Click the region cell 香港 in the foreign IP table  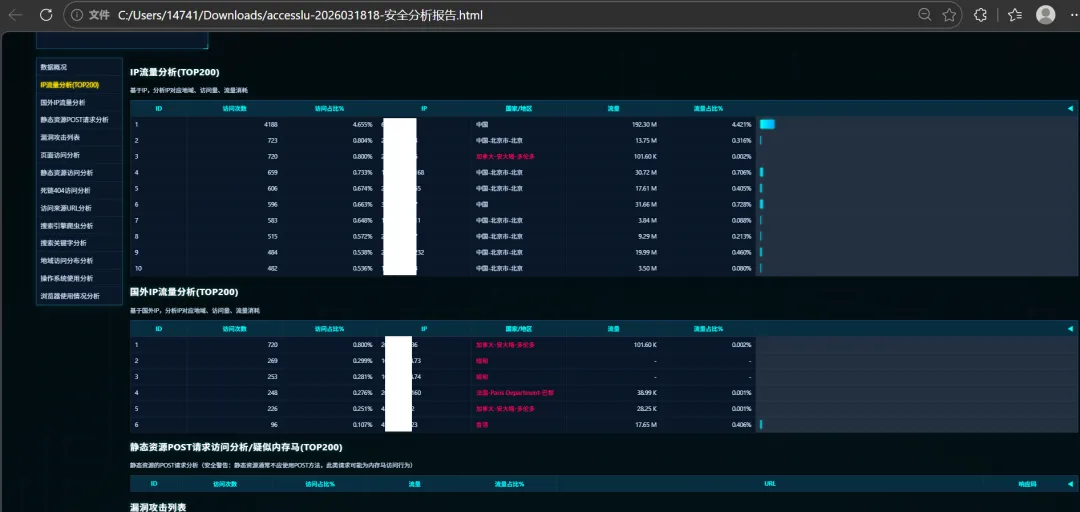[481, 424]
